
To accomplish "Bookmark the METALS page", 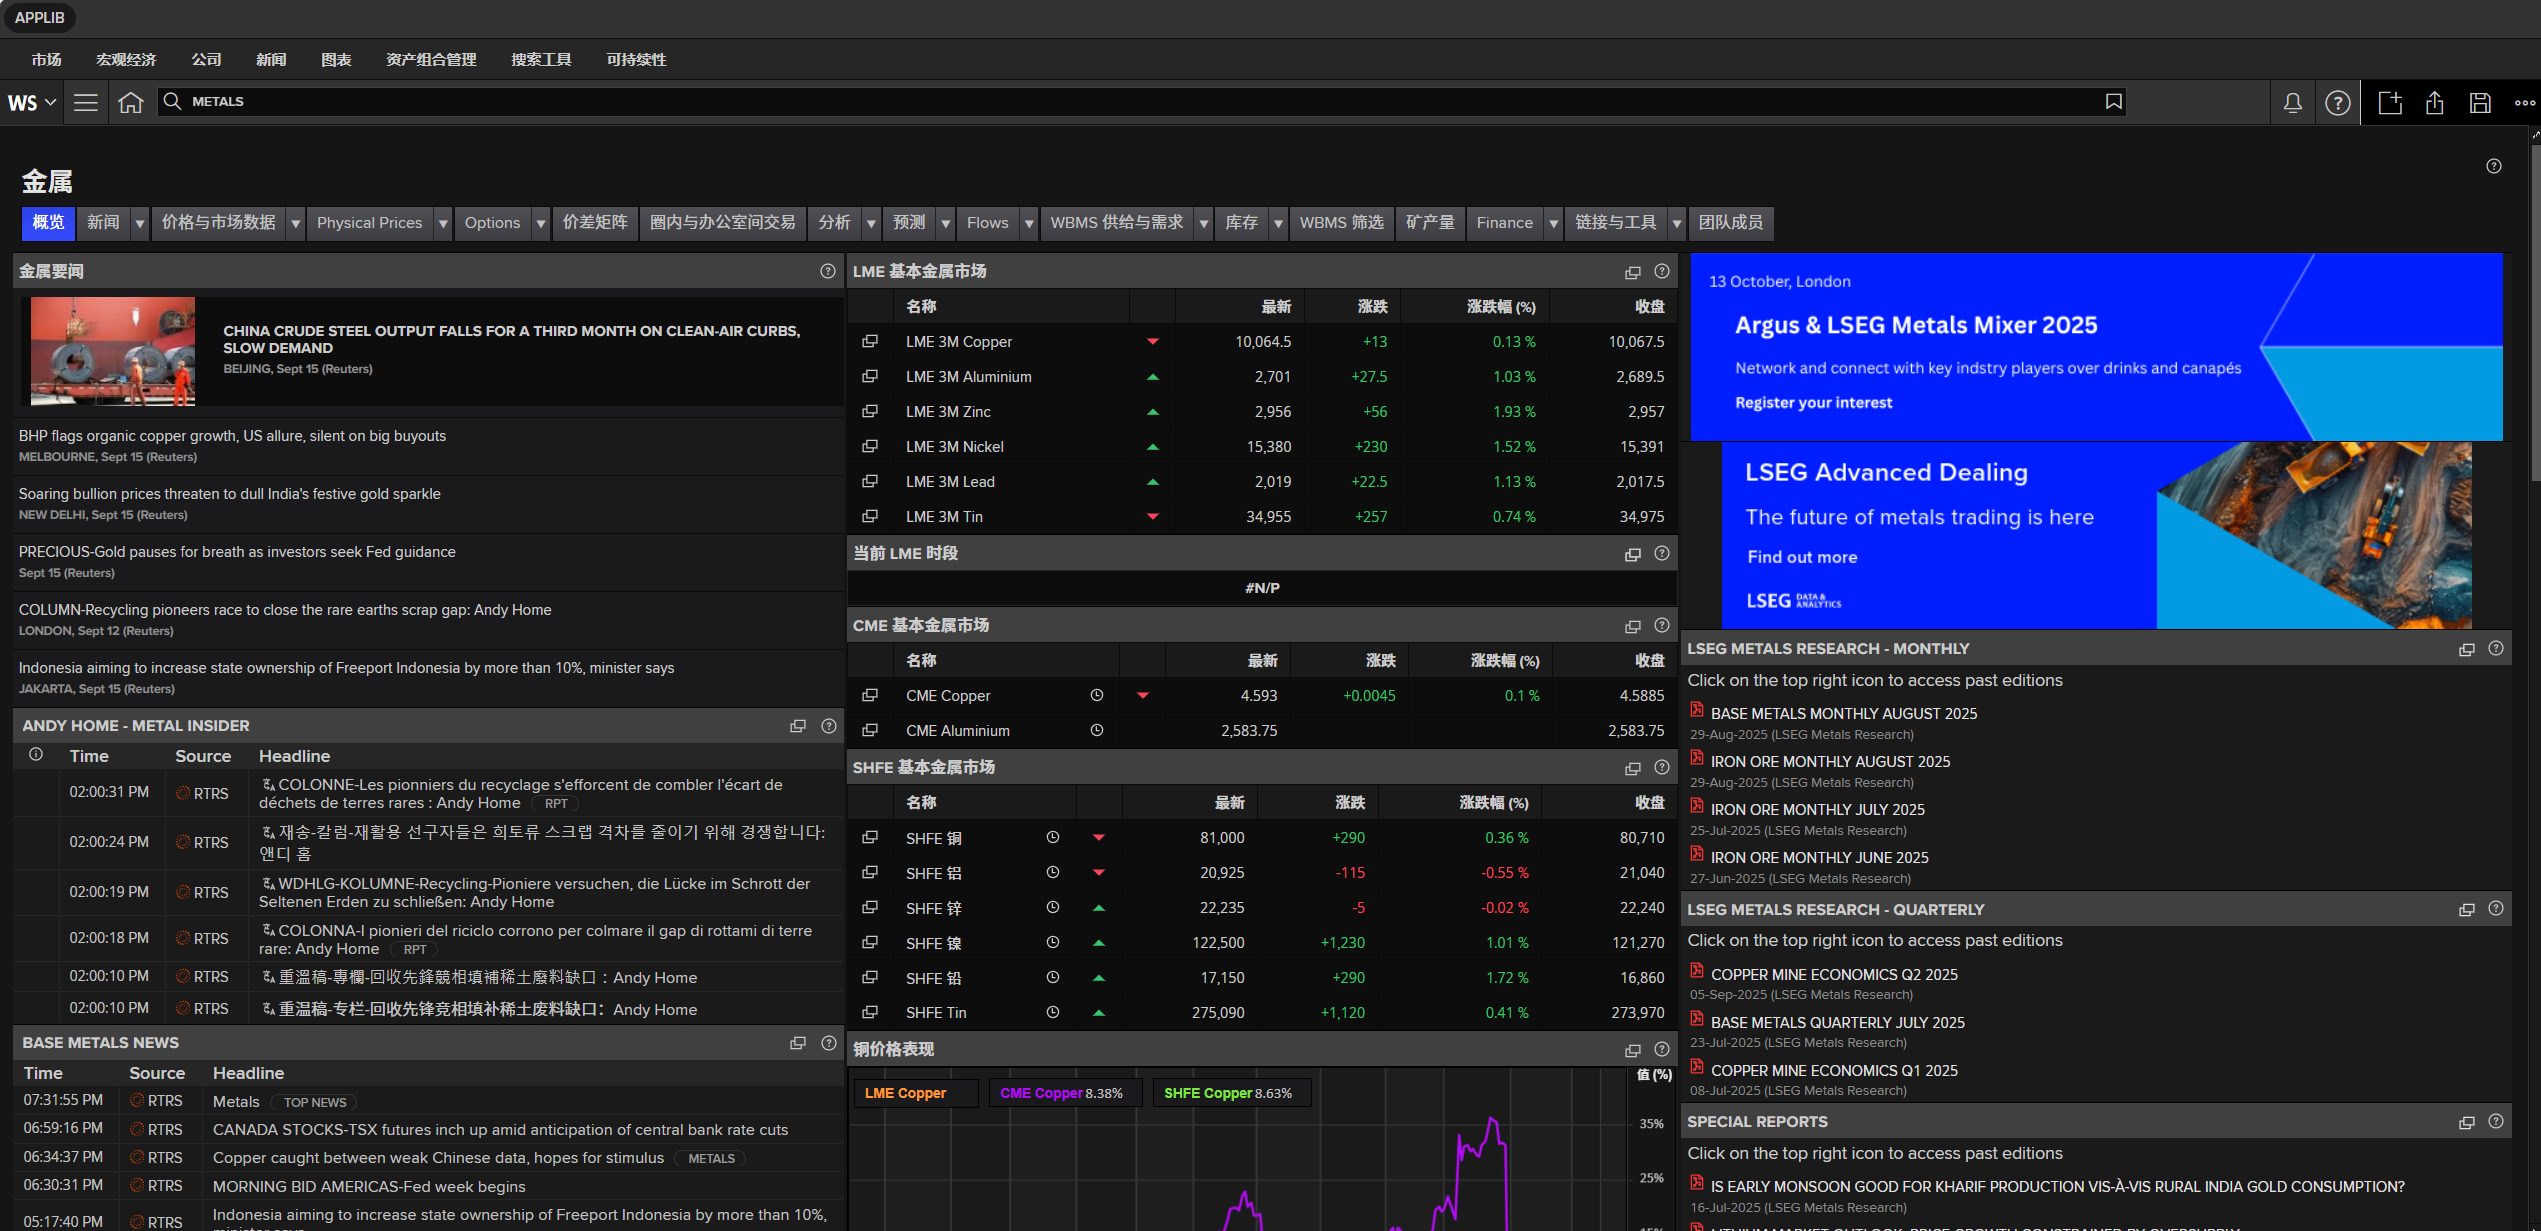I will coord(2113,102).
